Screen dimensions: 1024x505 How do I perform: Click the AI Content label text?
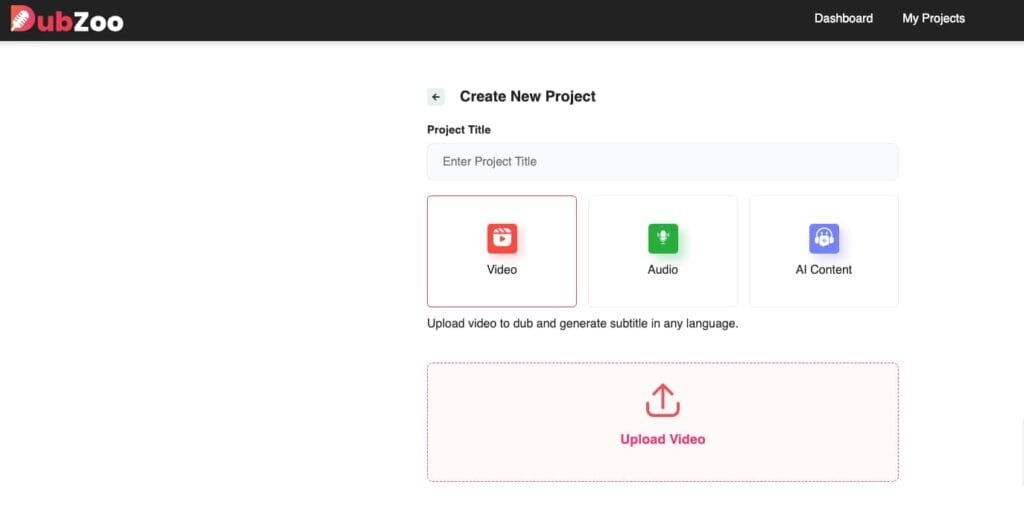click(823, 270)
